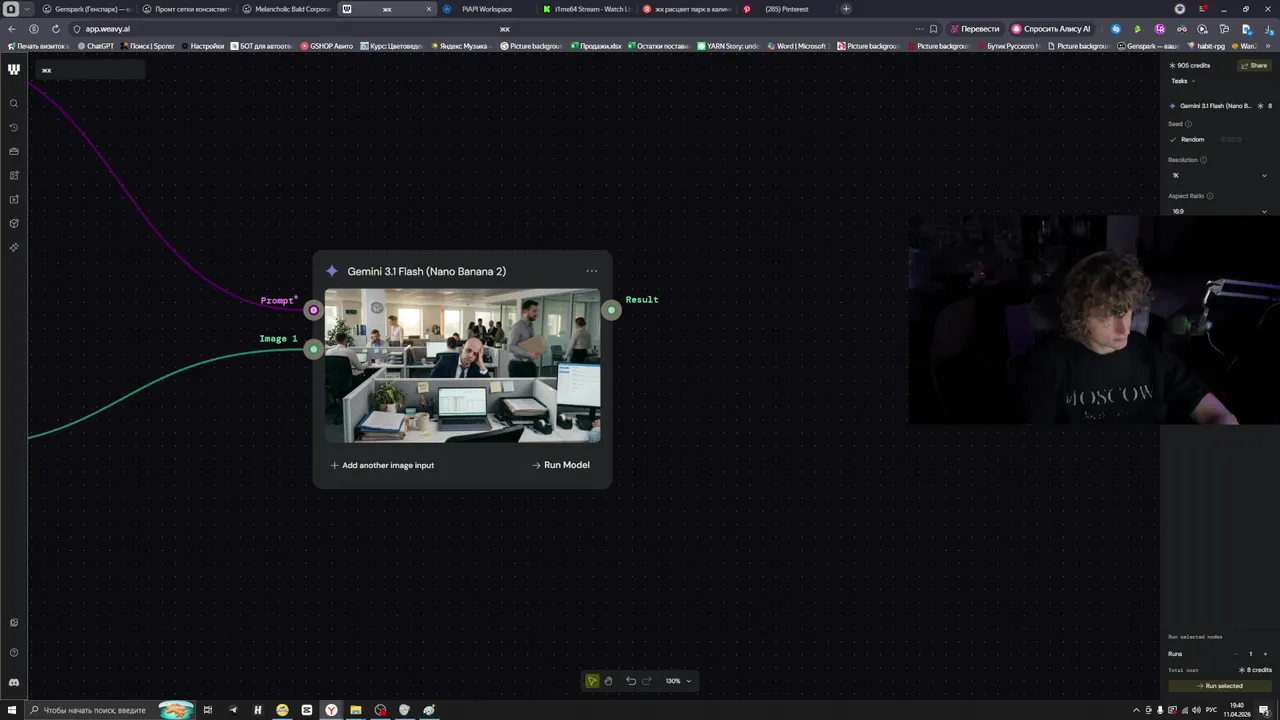Viewport: 1280px width, 720px height.
Task: Switch to Pinterest browser tab
Action: click(786, 9)
